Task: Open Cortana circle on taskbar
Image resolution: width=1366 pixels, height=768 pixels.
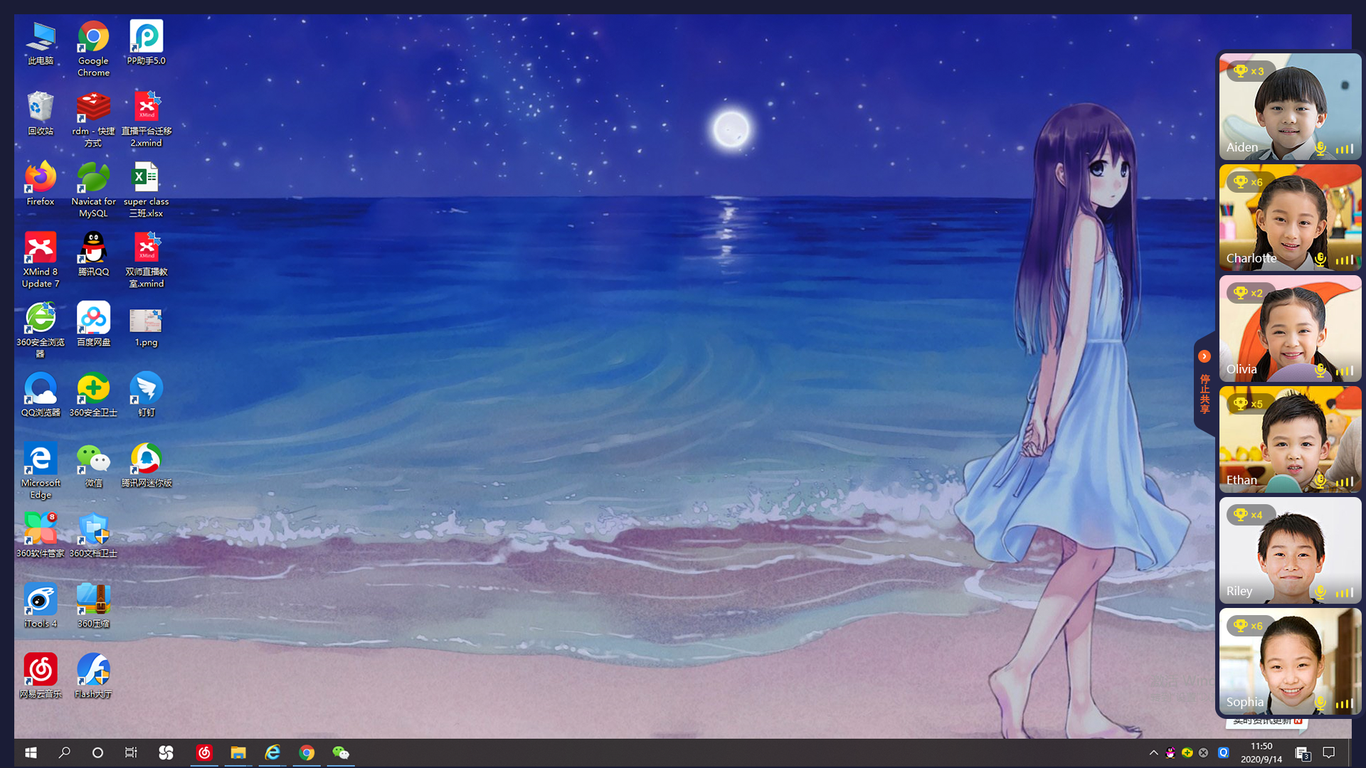Action: 98,753
